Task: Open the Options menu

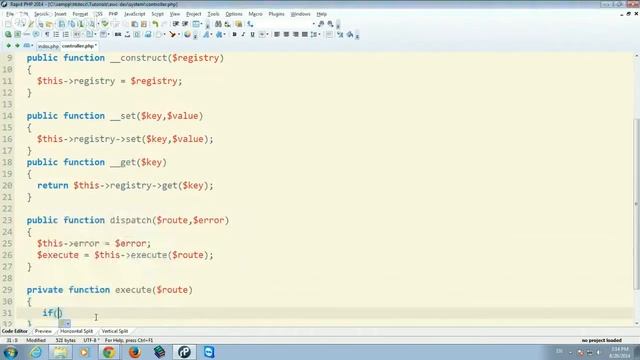Action: 234,14
